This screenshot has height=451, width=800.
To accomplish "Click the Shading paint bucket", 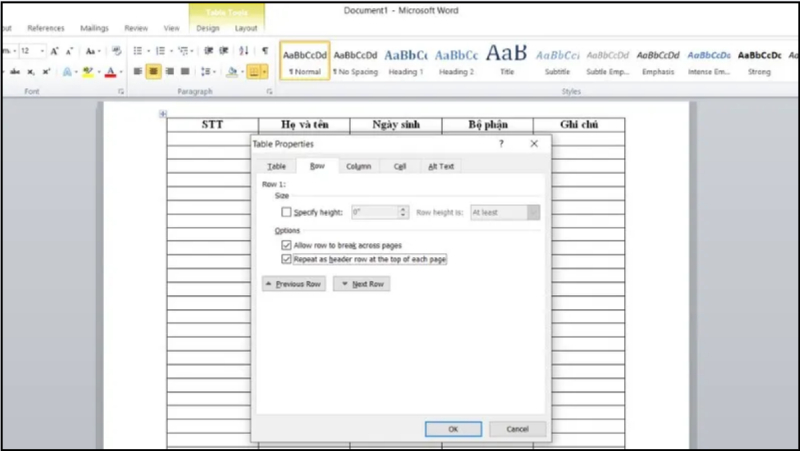I will click(232, 71).
